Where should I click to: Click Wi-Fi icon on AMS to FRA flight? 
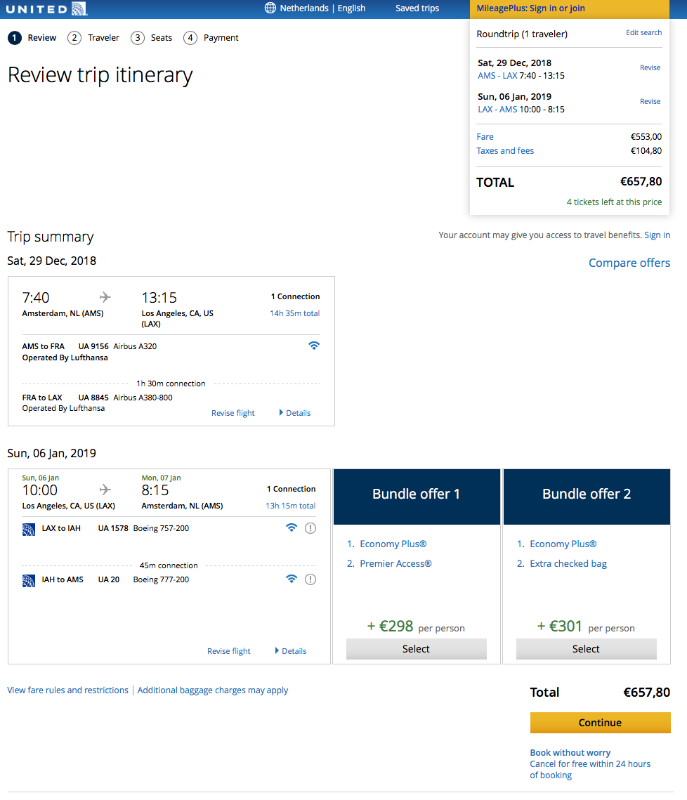[x=314, y=345]
